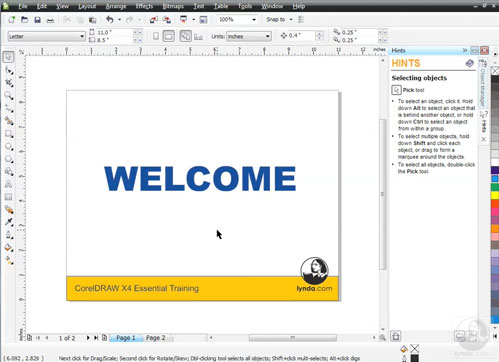The width and height of the screenshot is (499, 362).
Task: Select the Text tool
Action: tap(9, 184)
